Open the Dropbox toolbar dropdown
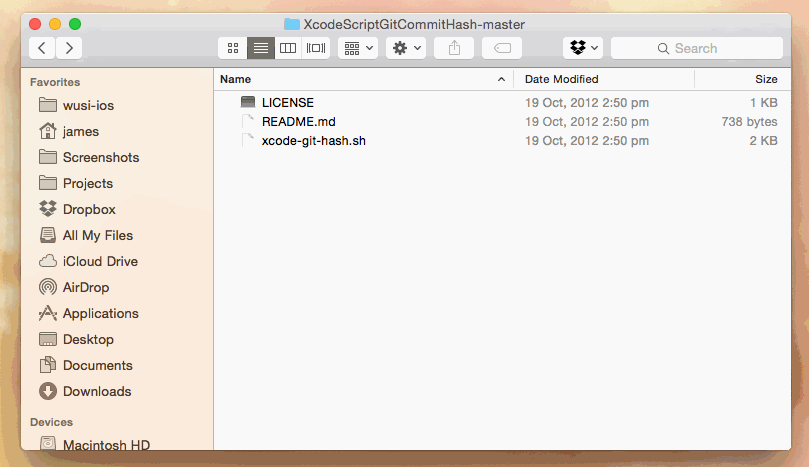809x467 pixels. pyautogui.click(x=583, y=48)
